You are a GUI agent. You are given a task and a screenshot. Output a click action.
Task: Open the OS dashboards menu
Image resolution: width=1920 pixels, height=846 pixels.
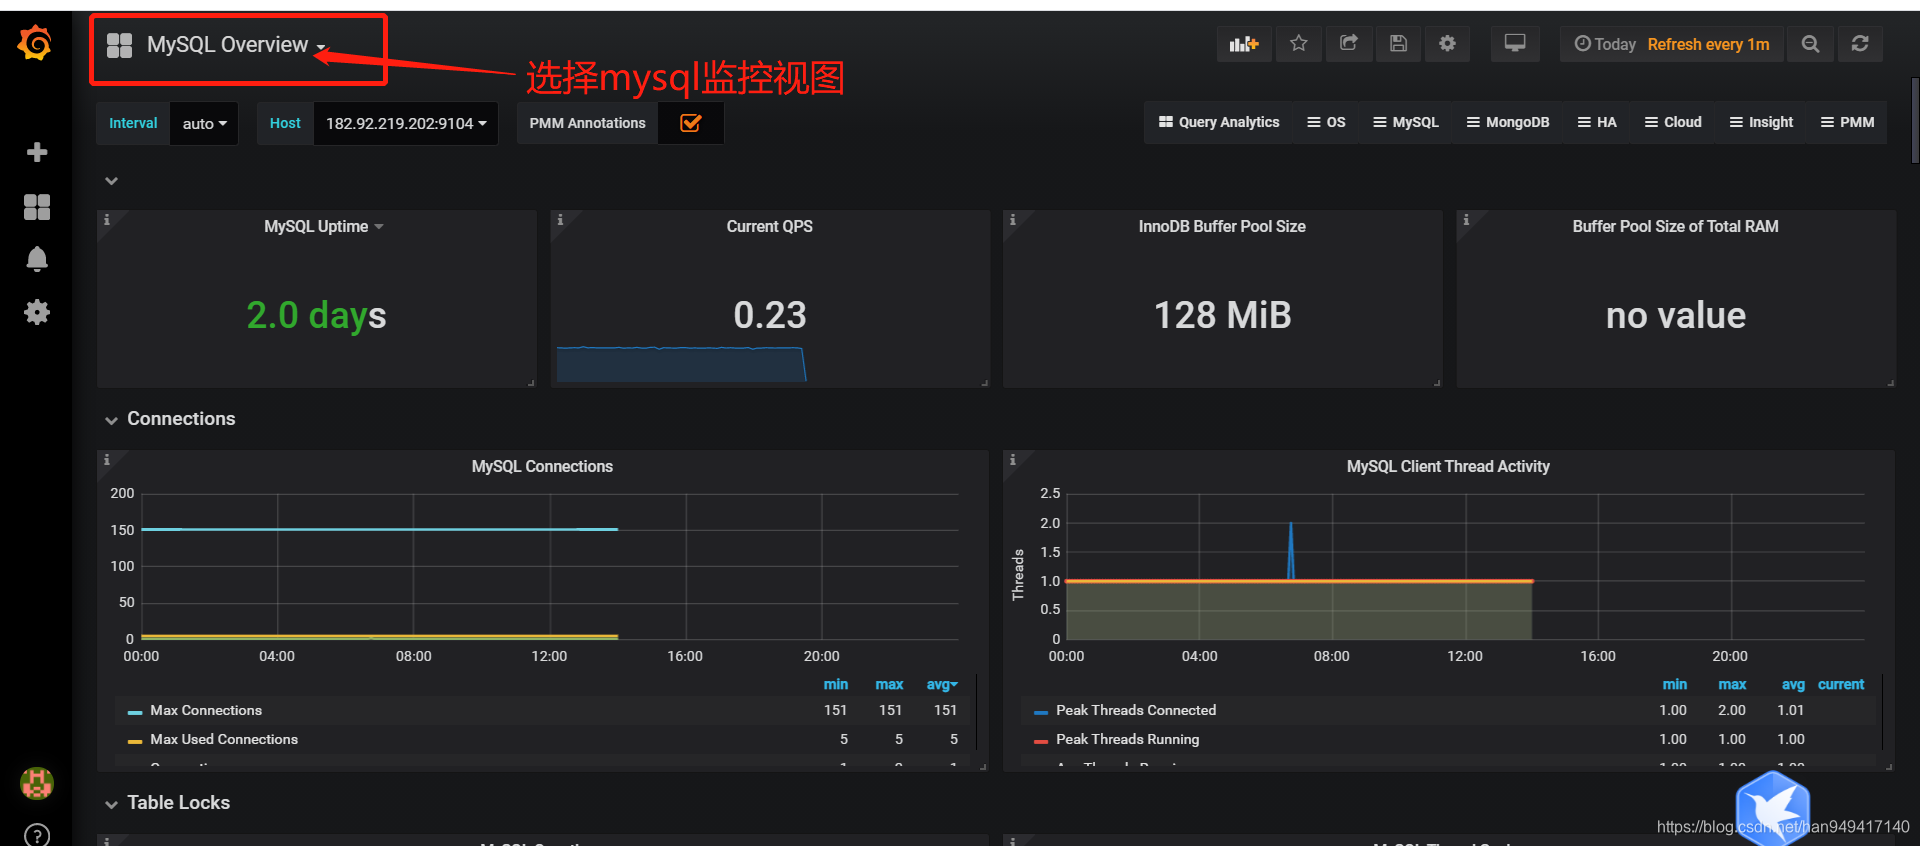click(1327, 122)
